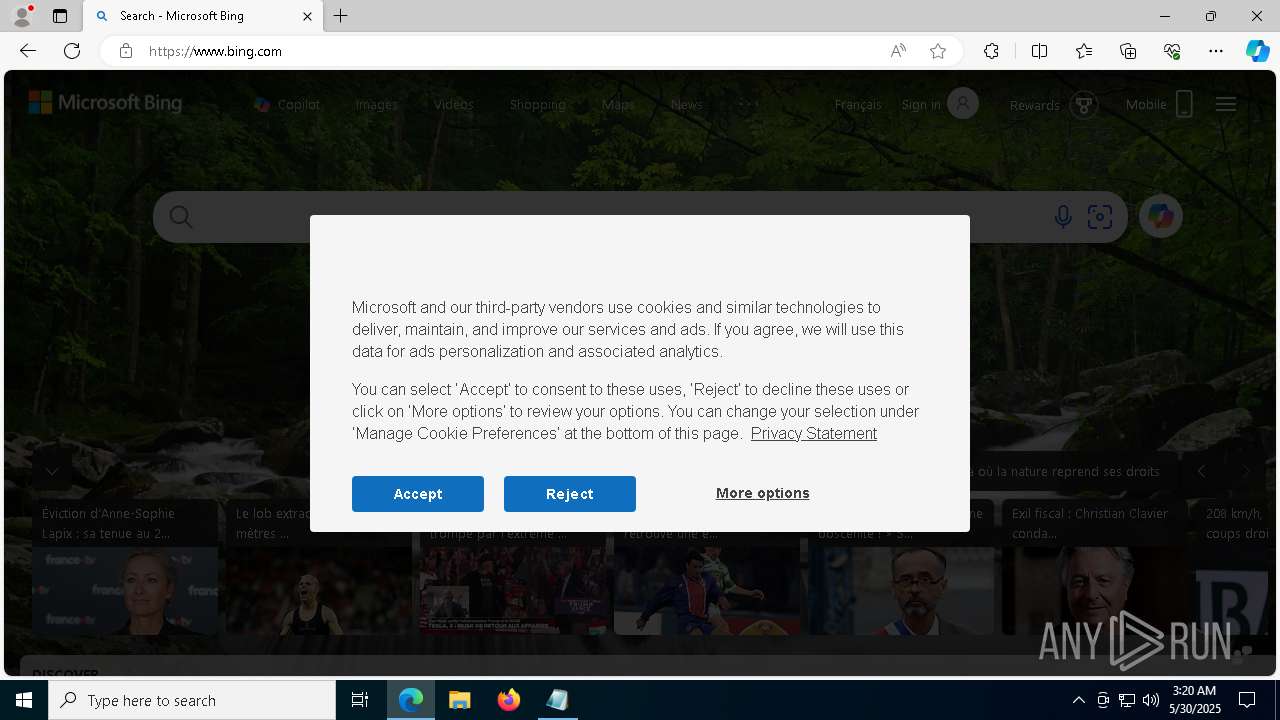Open the Edge profile icon

click(x=22, y=16)
